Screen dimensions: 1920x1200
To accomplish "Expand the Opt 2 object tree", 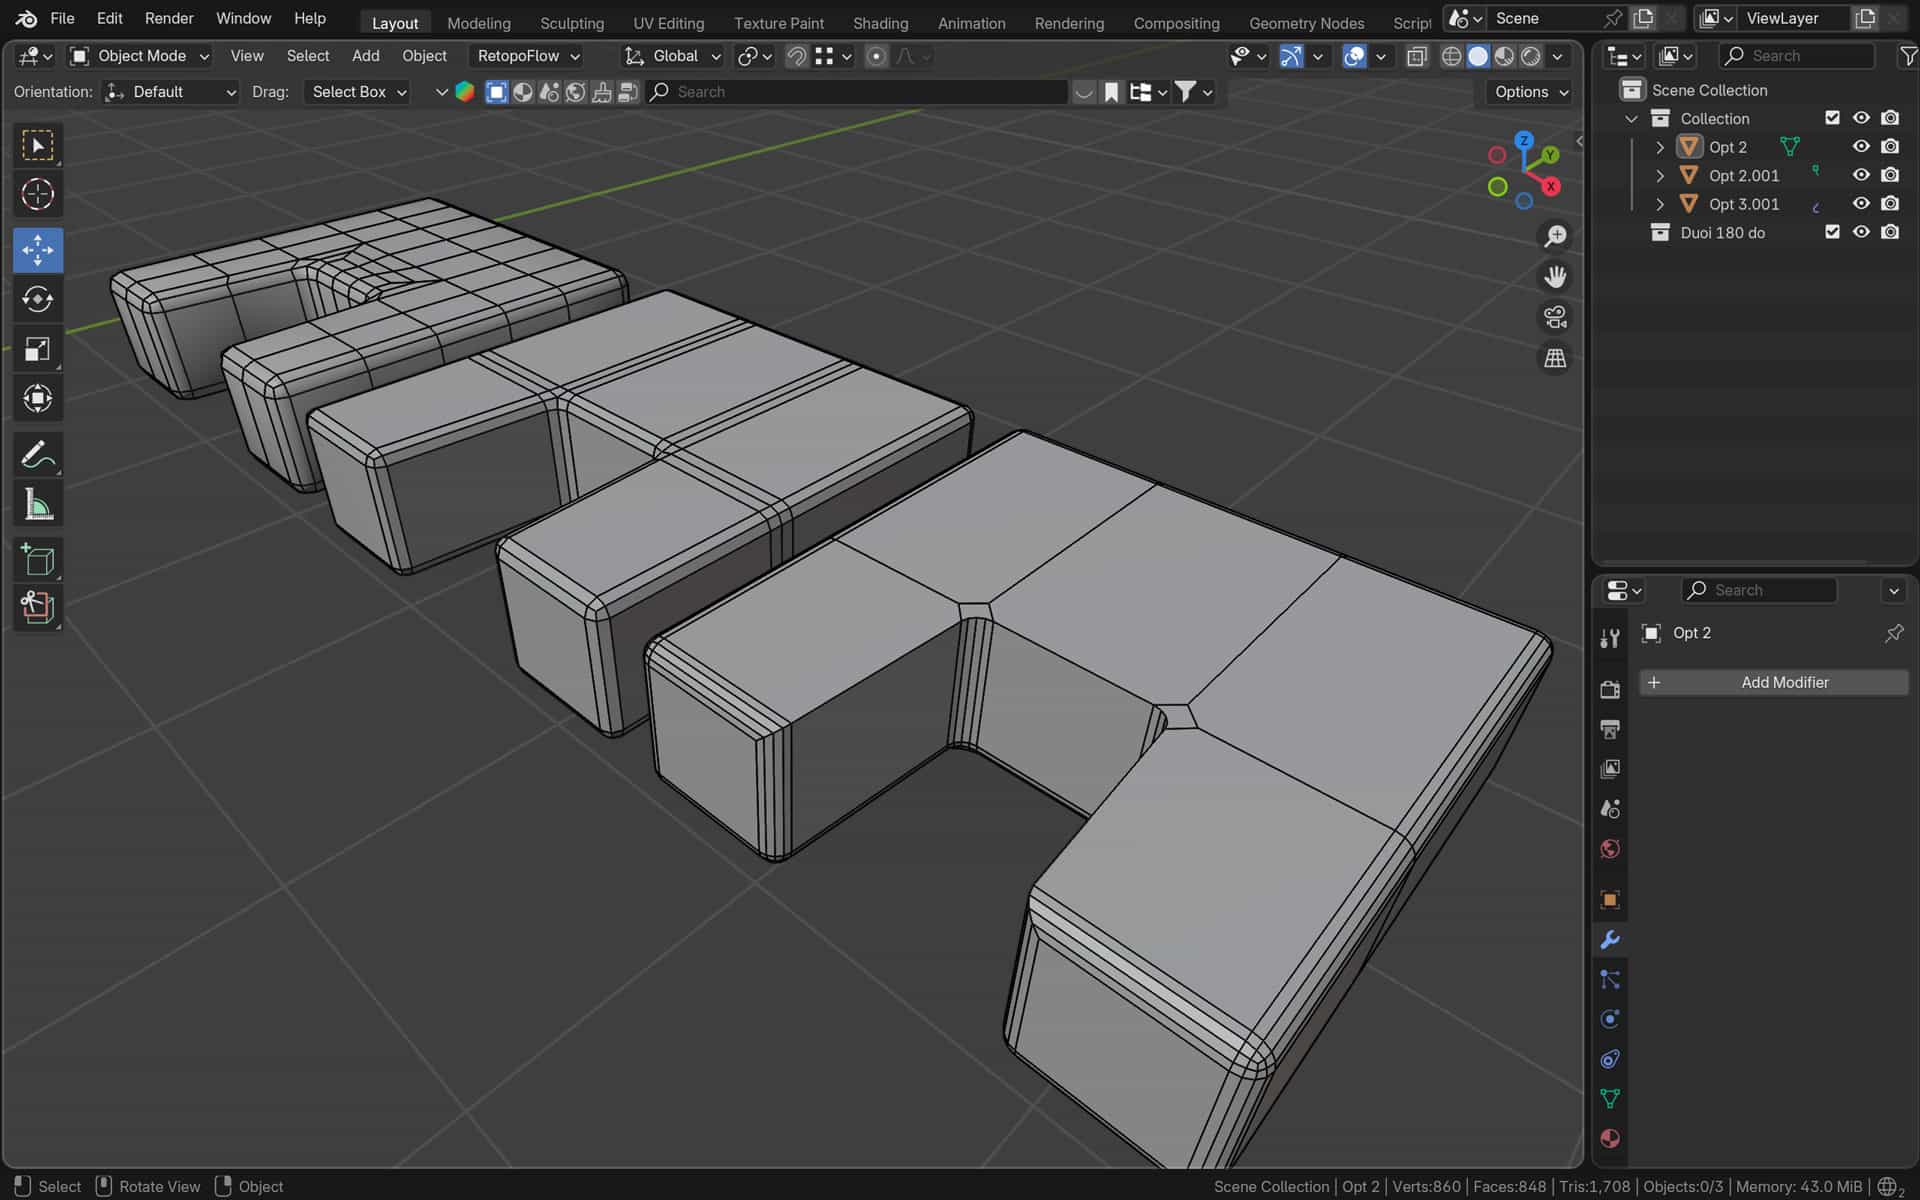I will tap(1660, 147).
